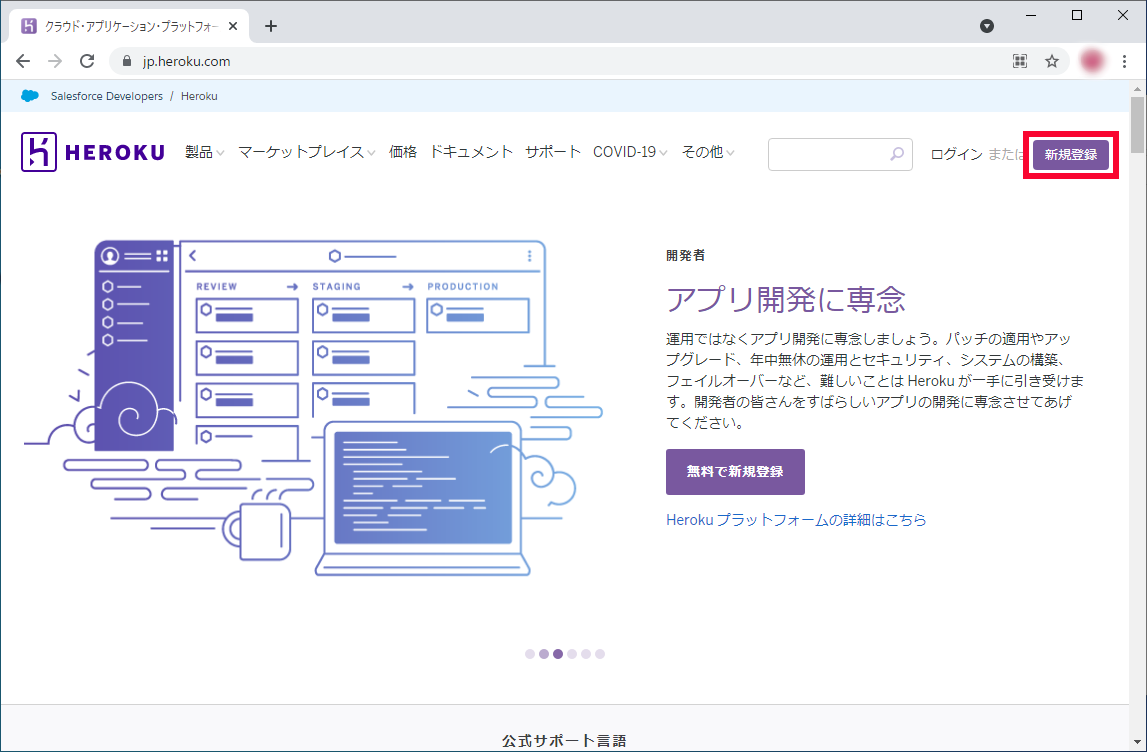
Task: Select the first carousel dot
Action: 530,654
